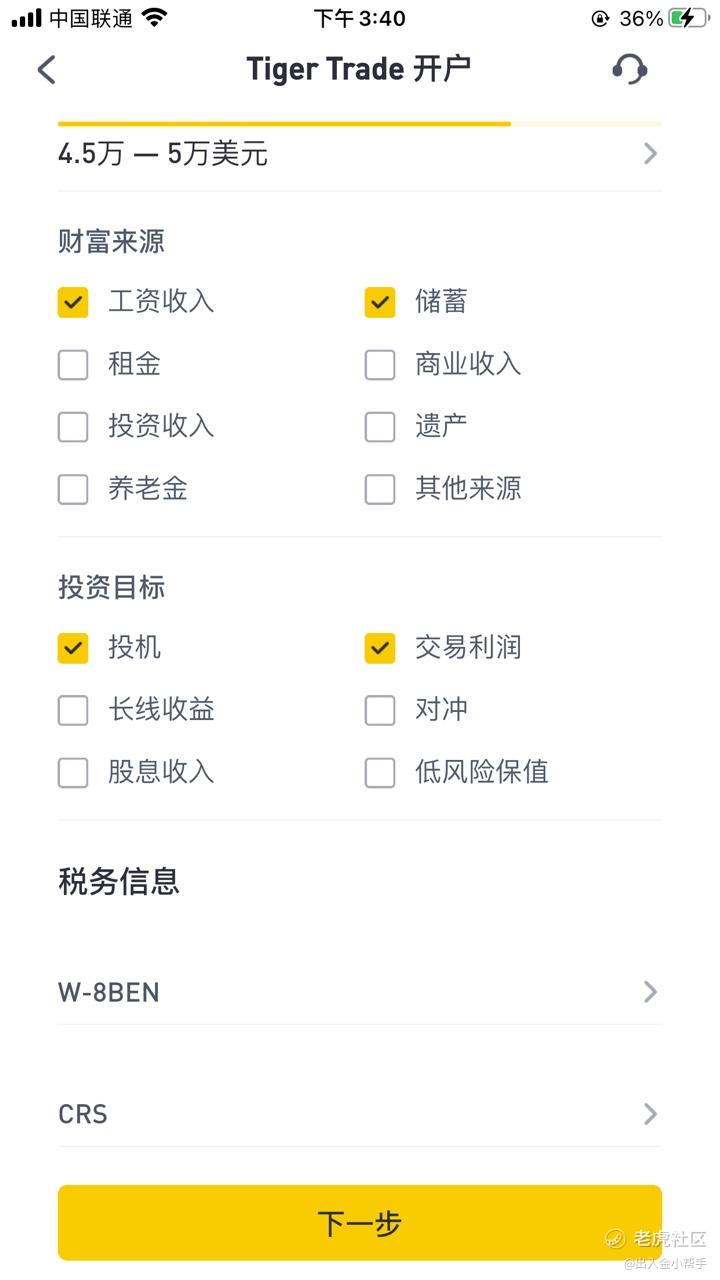Tap the 养老金 option label
The image size is (720, 1280).
148,489
